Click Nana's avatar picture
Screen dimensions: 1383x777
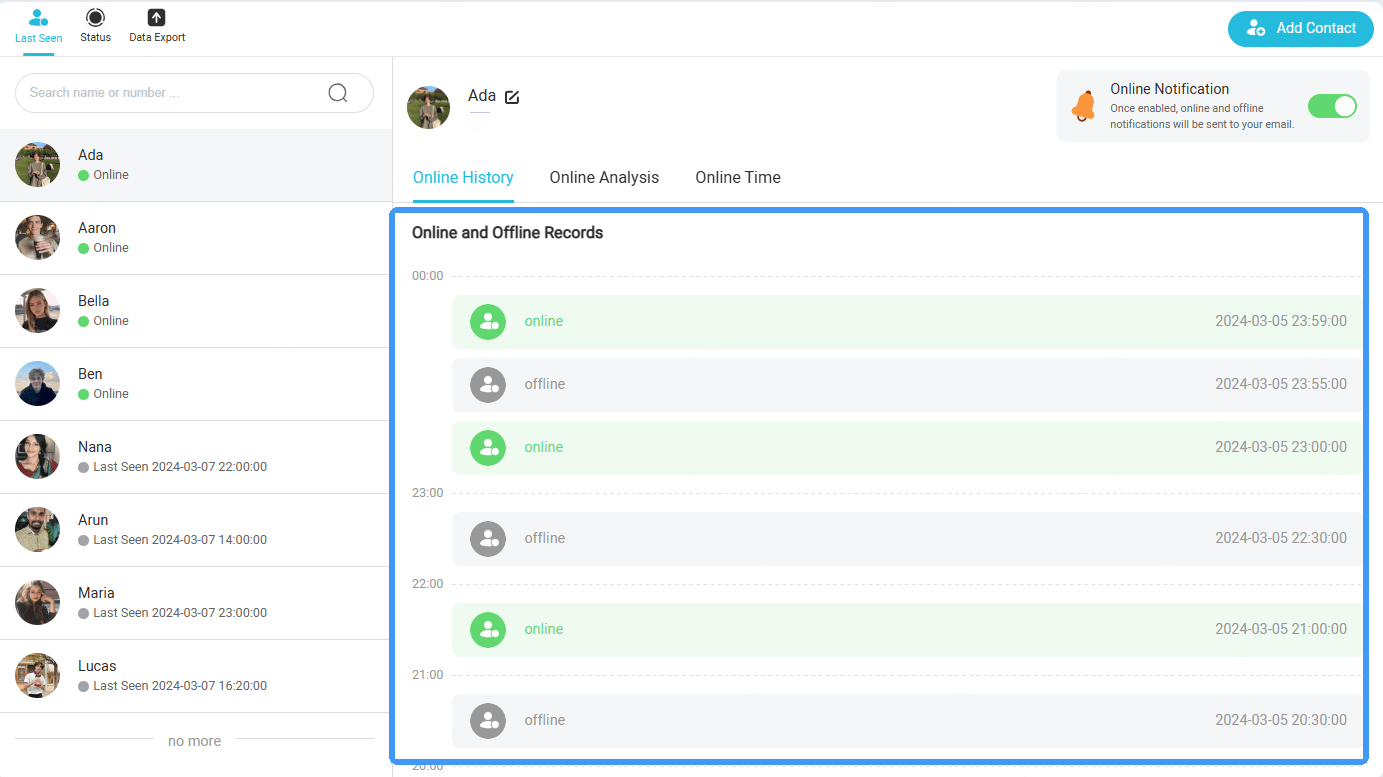(38, 457)
